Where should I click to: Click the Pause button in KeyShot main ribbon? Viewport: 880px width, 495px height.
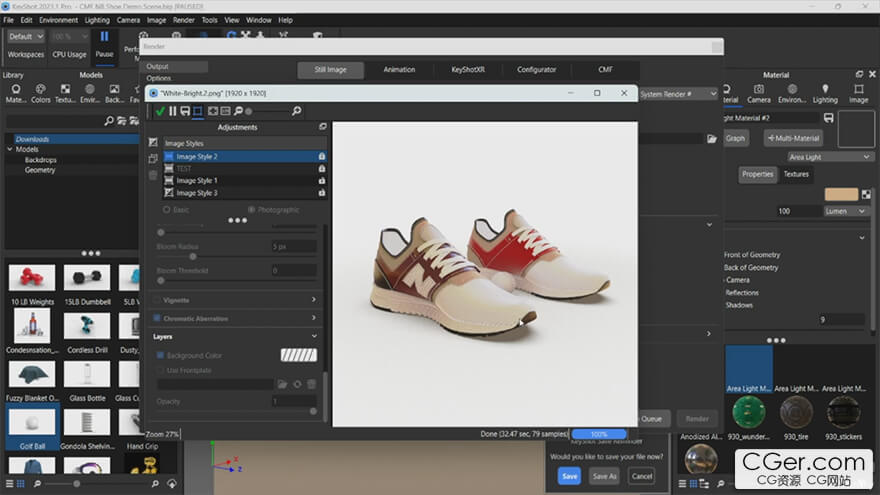tap(104, 44)
